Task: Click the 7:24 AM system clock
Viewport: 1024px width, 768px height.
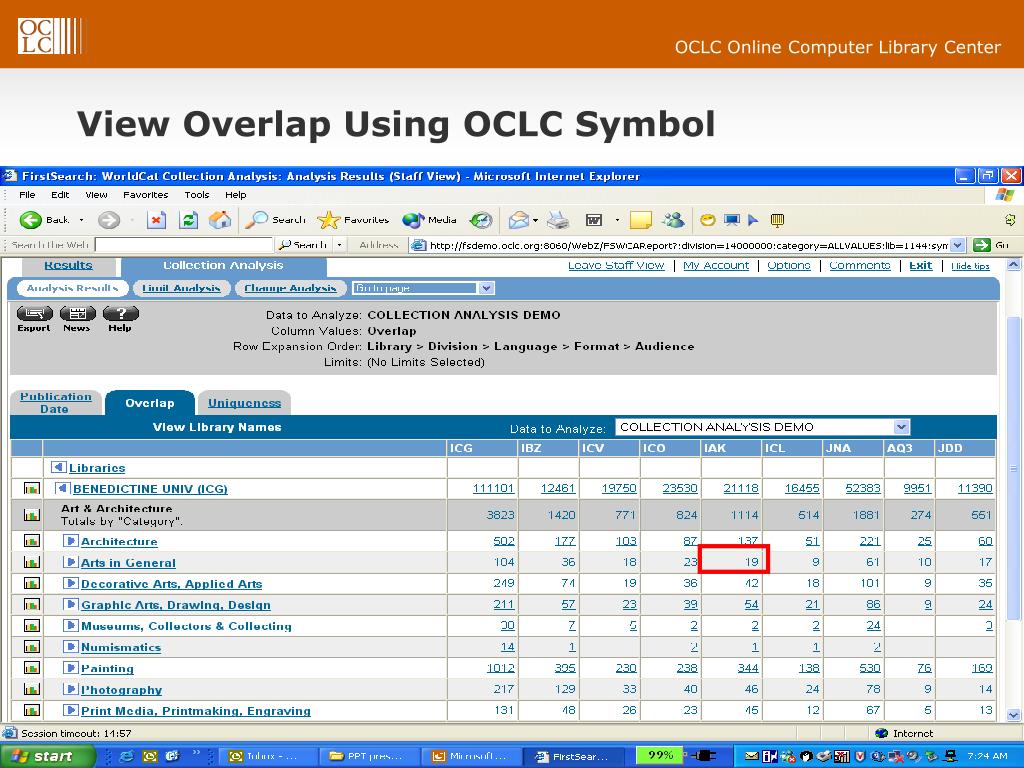Action: pos(987,756)
